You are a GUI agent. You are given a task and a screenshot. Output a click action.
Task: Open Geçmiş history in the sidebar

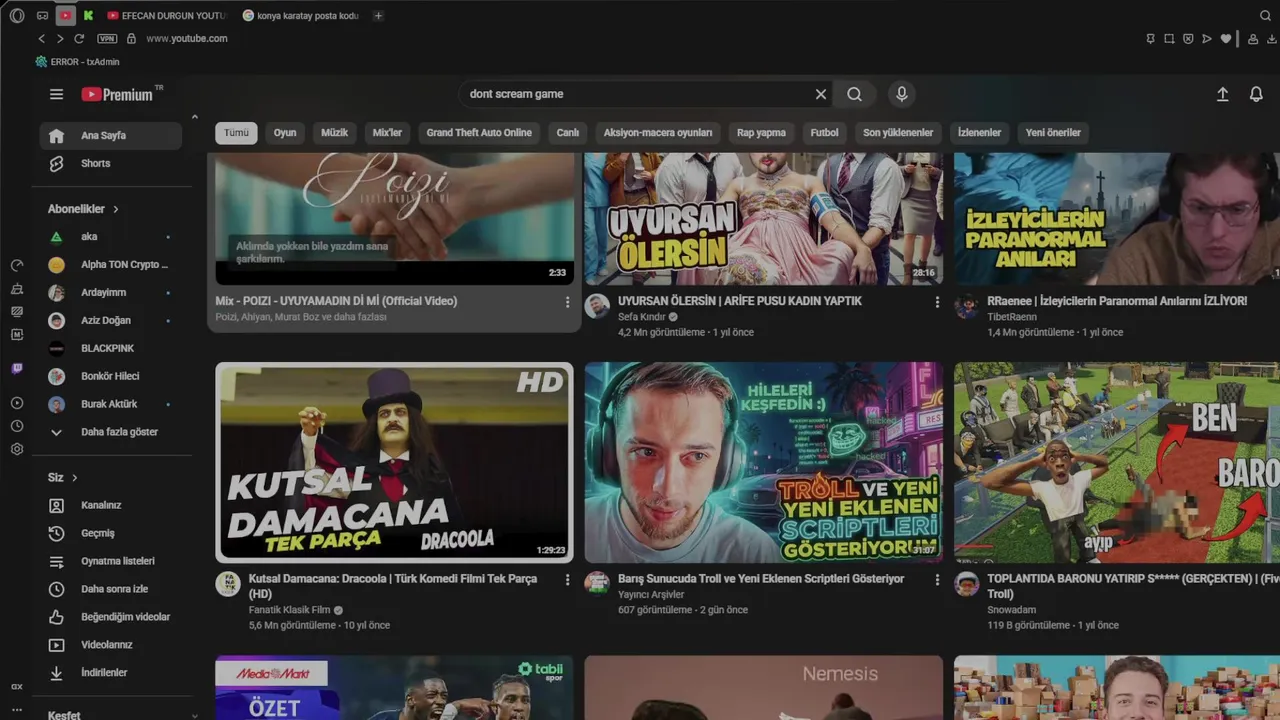pos(110,533)
